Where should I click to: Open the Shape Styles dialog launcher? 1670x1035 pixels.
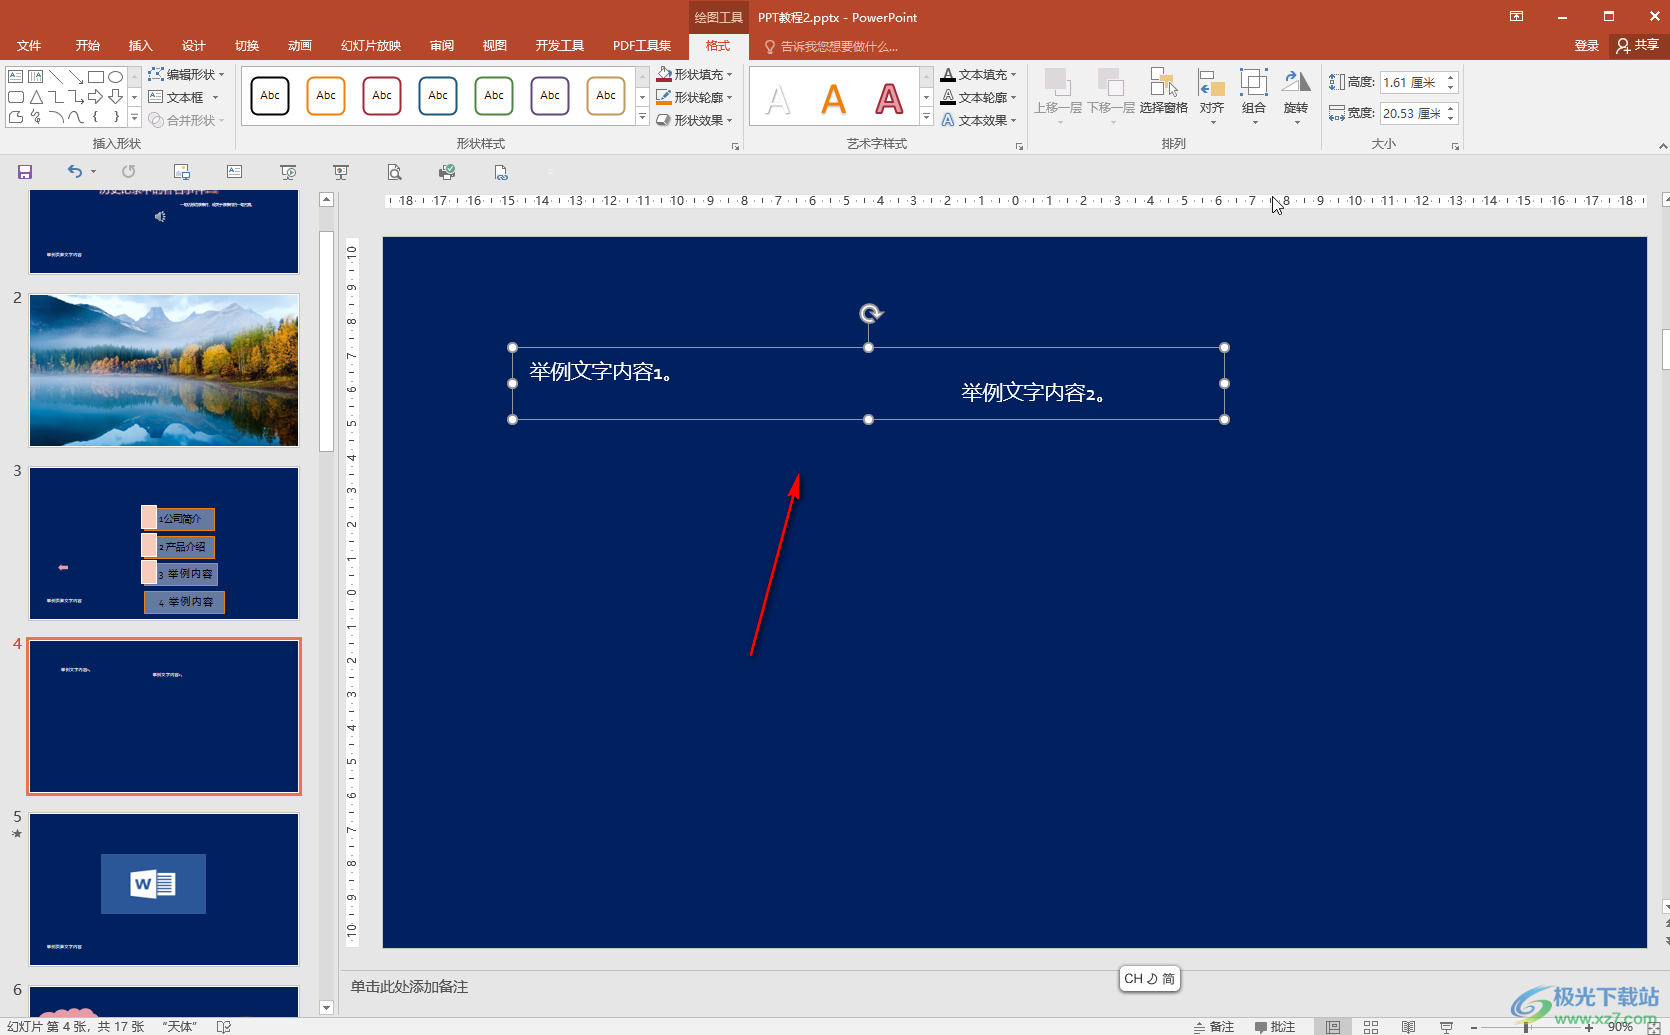(735, 146)
